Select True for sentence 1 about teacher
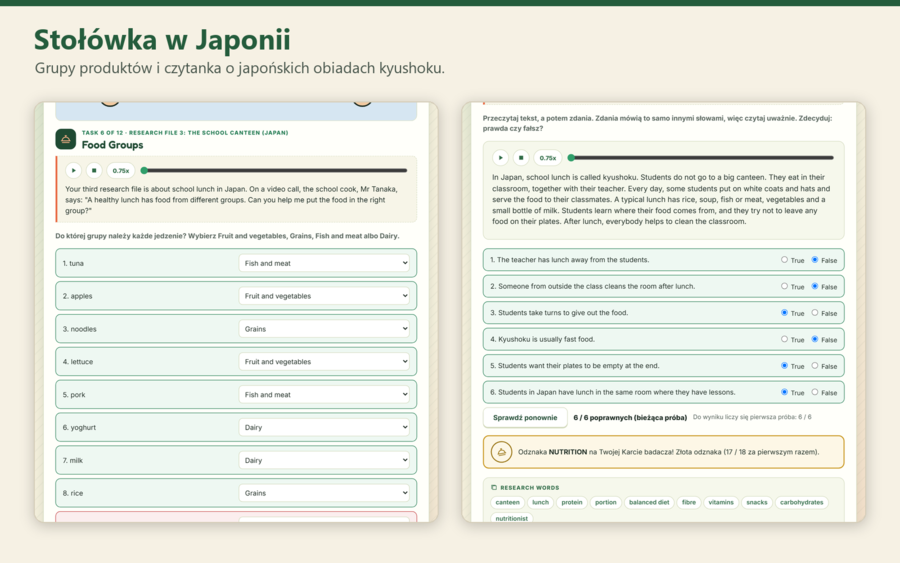This screenshot has width=900, height=563. point(784,260)
